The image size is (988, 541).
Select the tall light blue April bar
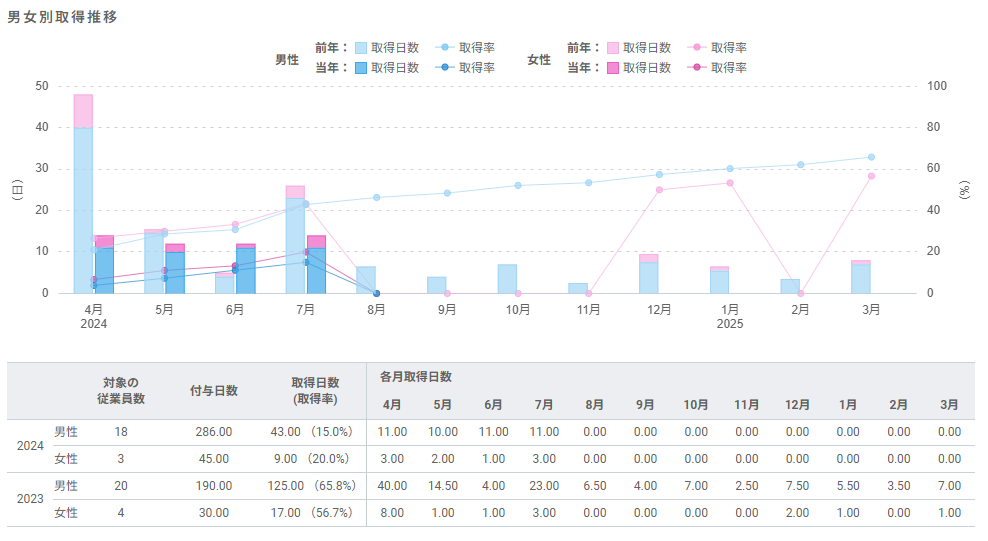[83, 210]
